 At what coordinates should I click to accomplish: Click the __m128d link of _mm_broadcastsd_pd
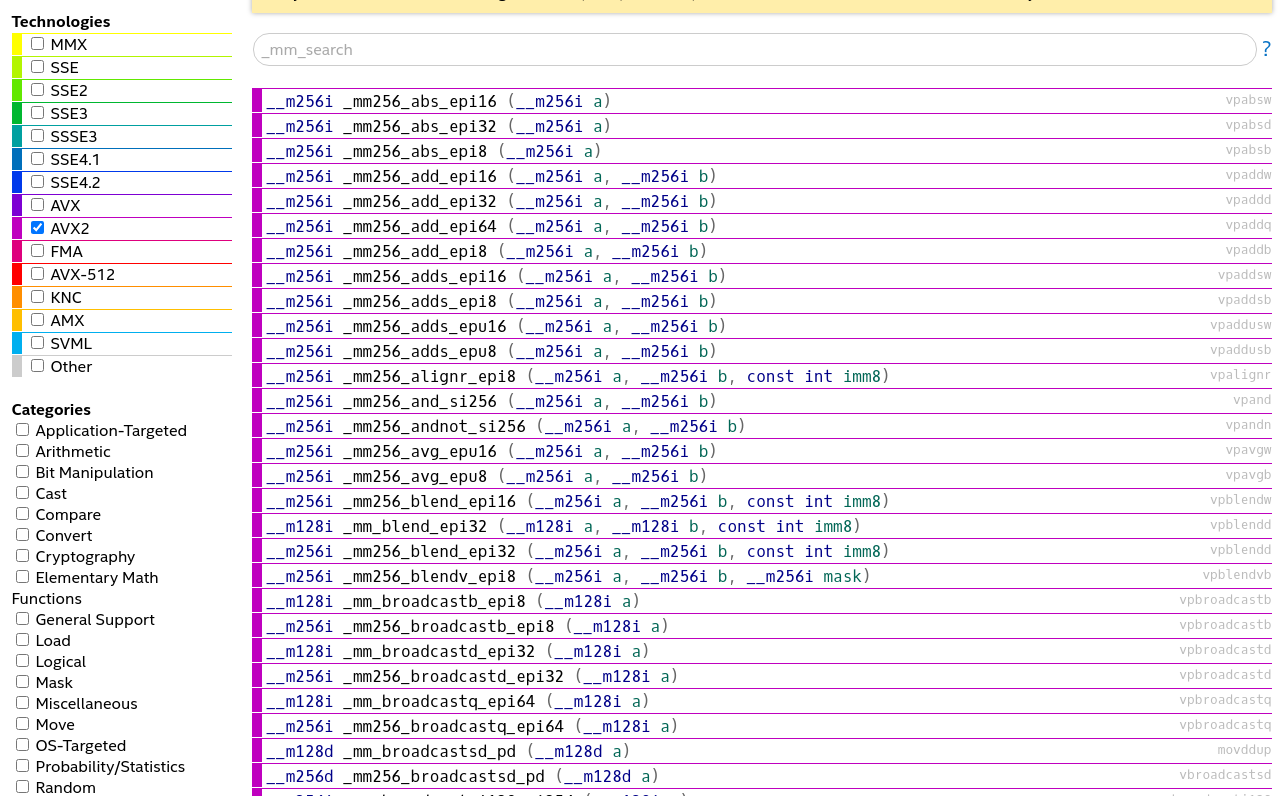click(x=299, y=751)
